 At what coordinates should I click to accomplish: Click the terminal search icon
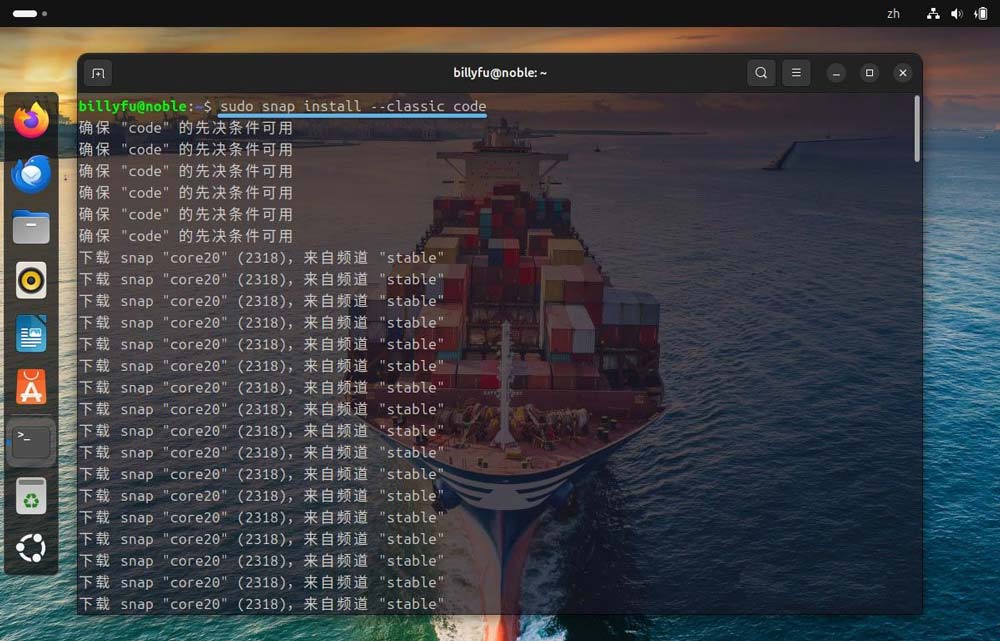[761, 73]
